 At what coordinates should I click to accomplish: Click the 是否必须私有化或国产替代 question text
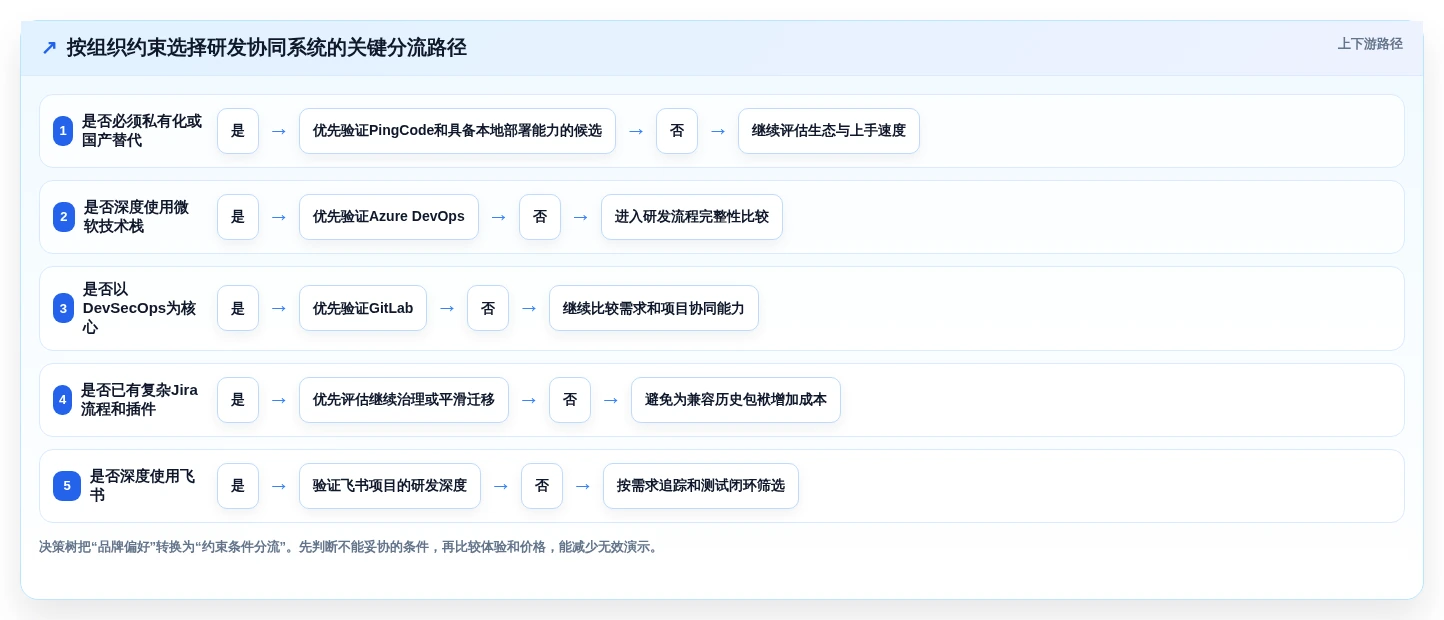142,131
